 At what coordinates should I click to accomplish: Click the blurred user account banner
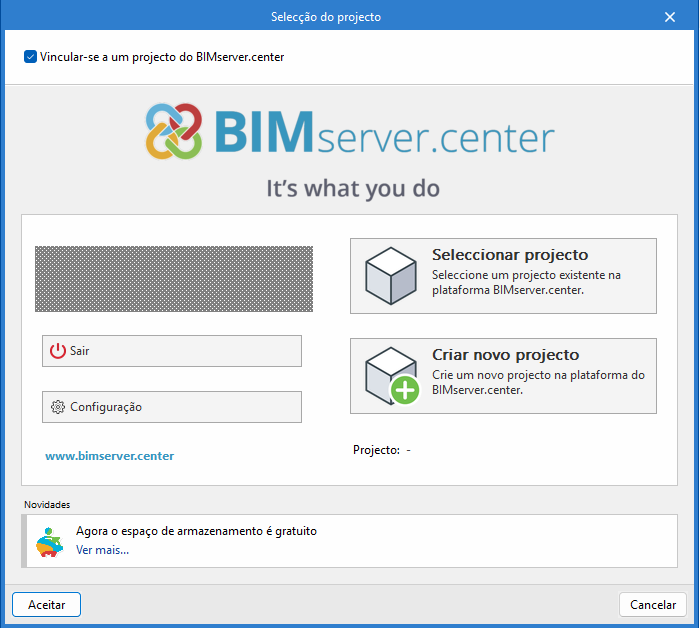(174, 279)
